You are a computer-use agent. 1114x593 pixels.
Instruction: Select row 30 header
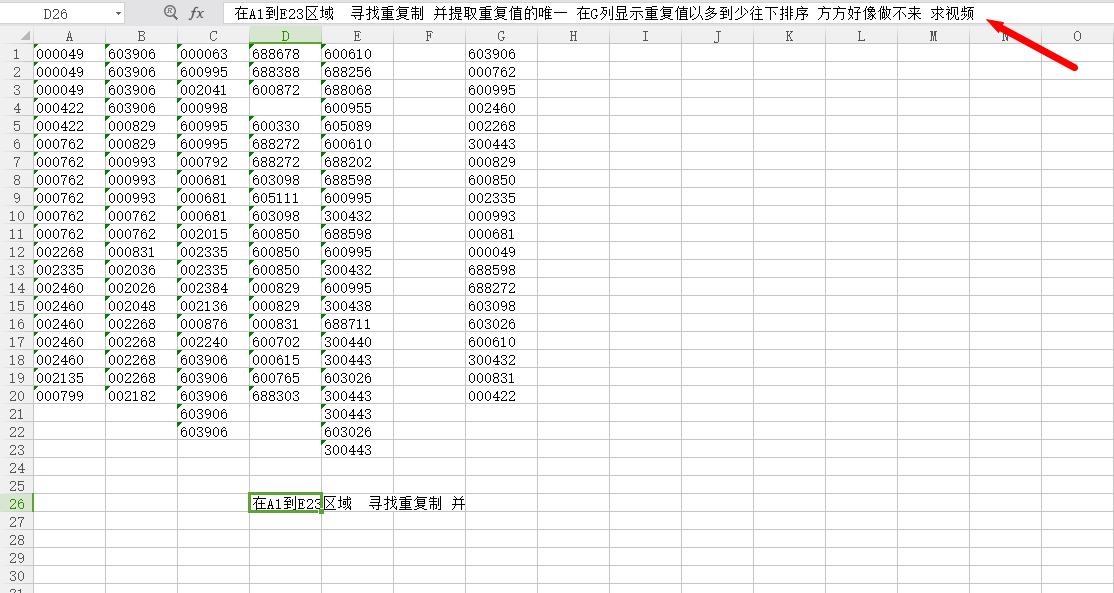click(x=17, y=576)
